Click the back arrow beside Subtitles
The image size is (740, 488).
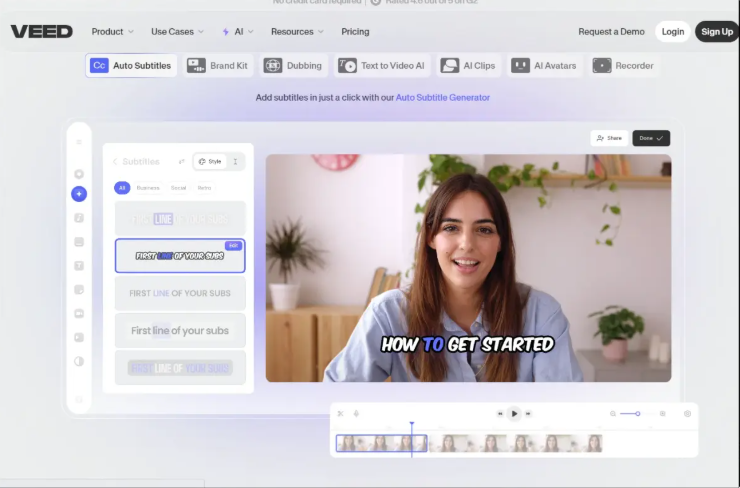[x=114, y=161]
